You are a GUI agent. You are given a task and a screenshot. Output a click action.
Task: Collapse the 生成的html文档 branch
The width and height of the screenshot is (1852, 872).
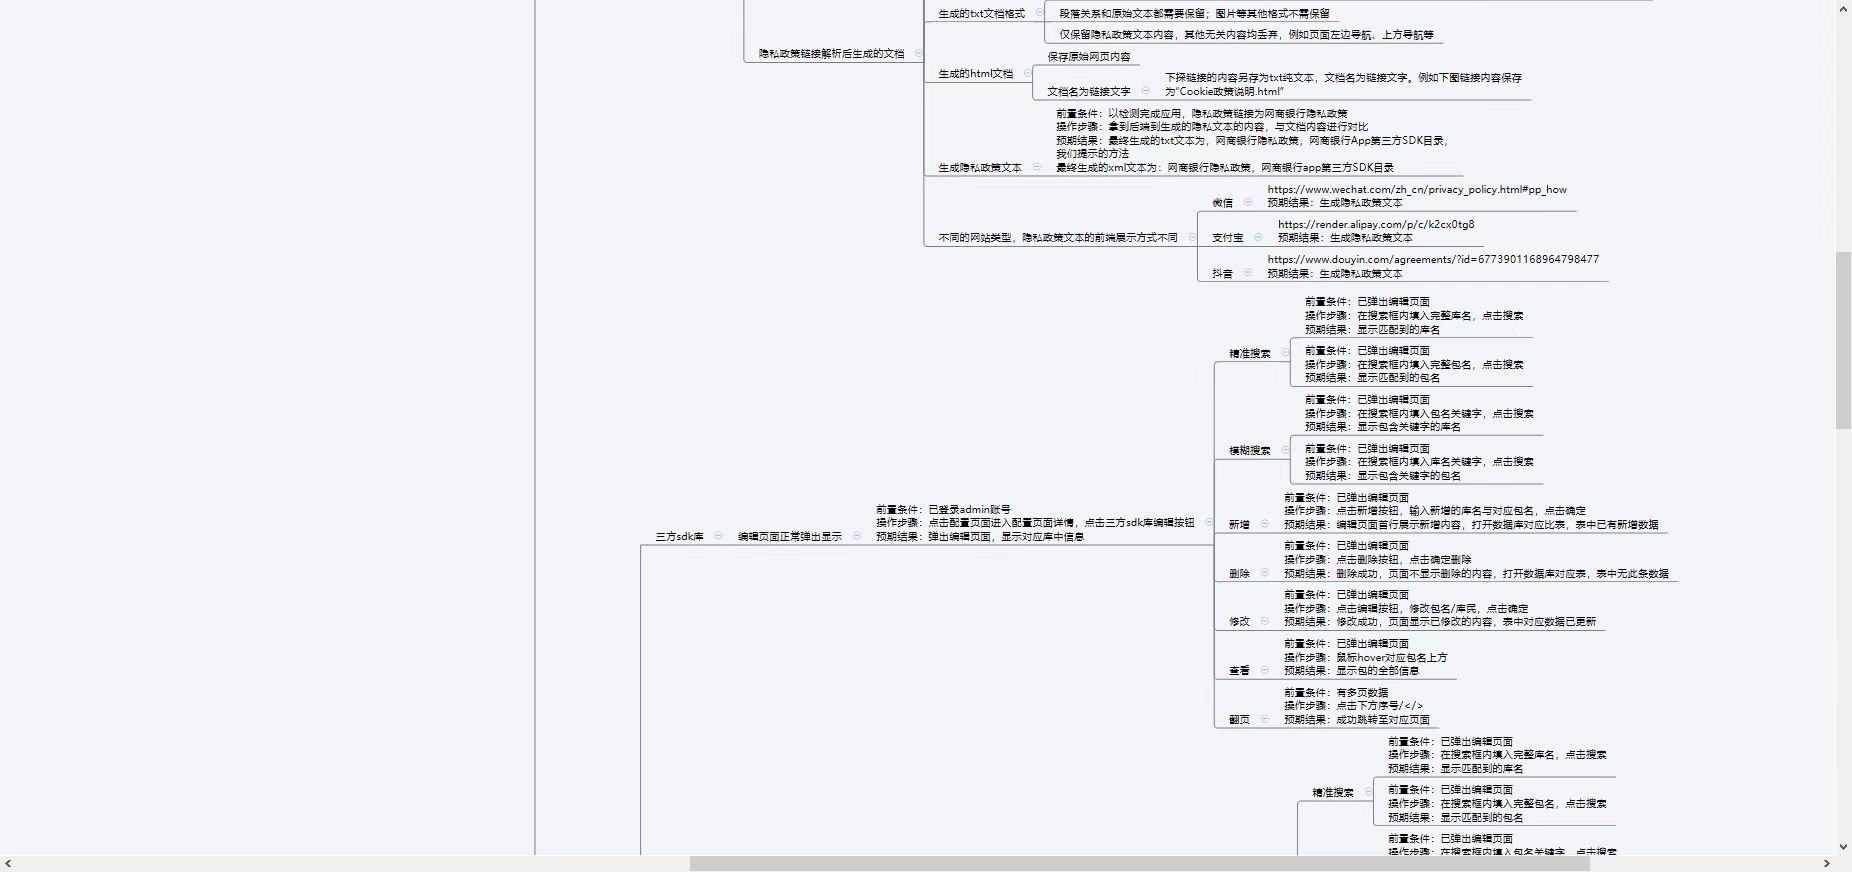(x=1027, y=73)
